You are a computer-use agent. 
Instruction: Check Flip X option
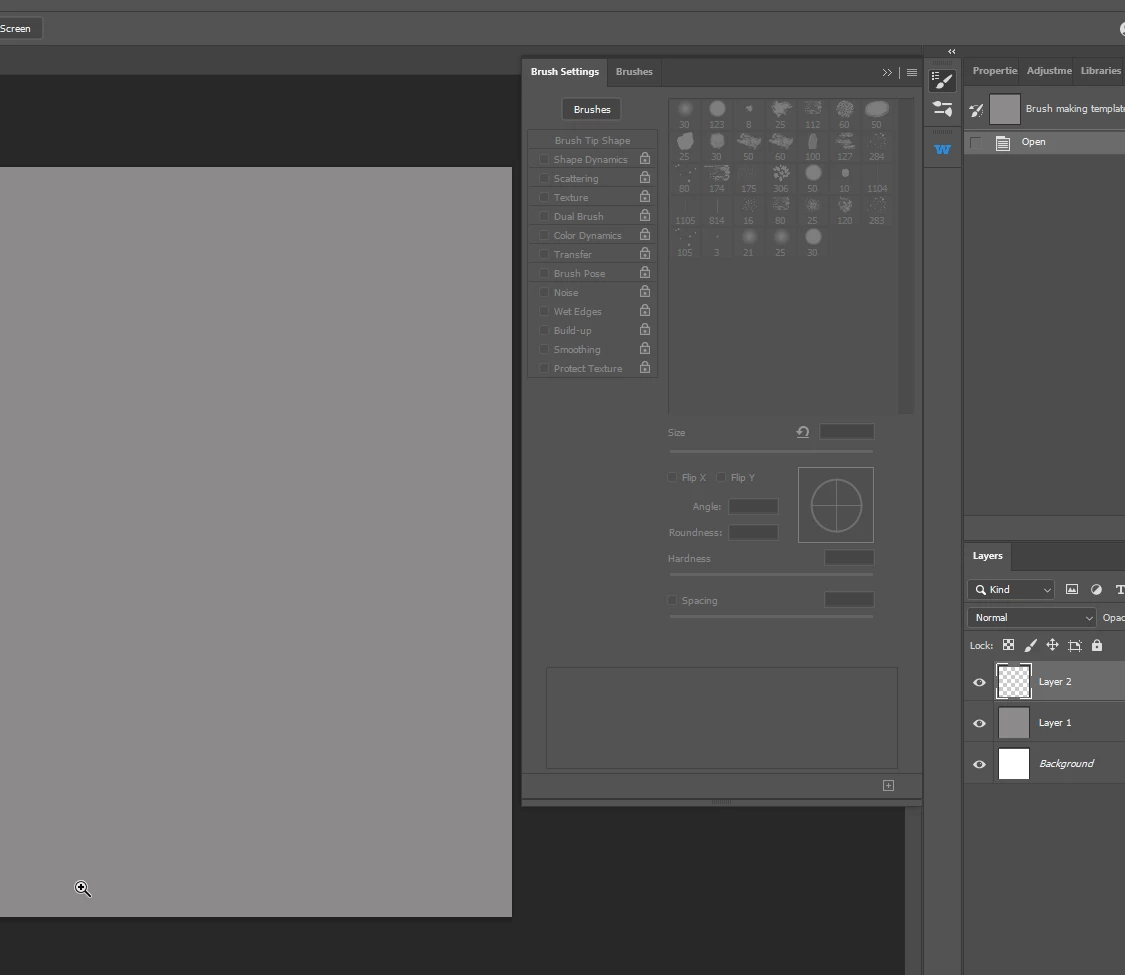pos(672,477)
